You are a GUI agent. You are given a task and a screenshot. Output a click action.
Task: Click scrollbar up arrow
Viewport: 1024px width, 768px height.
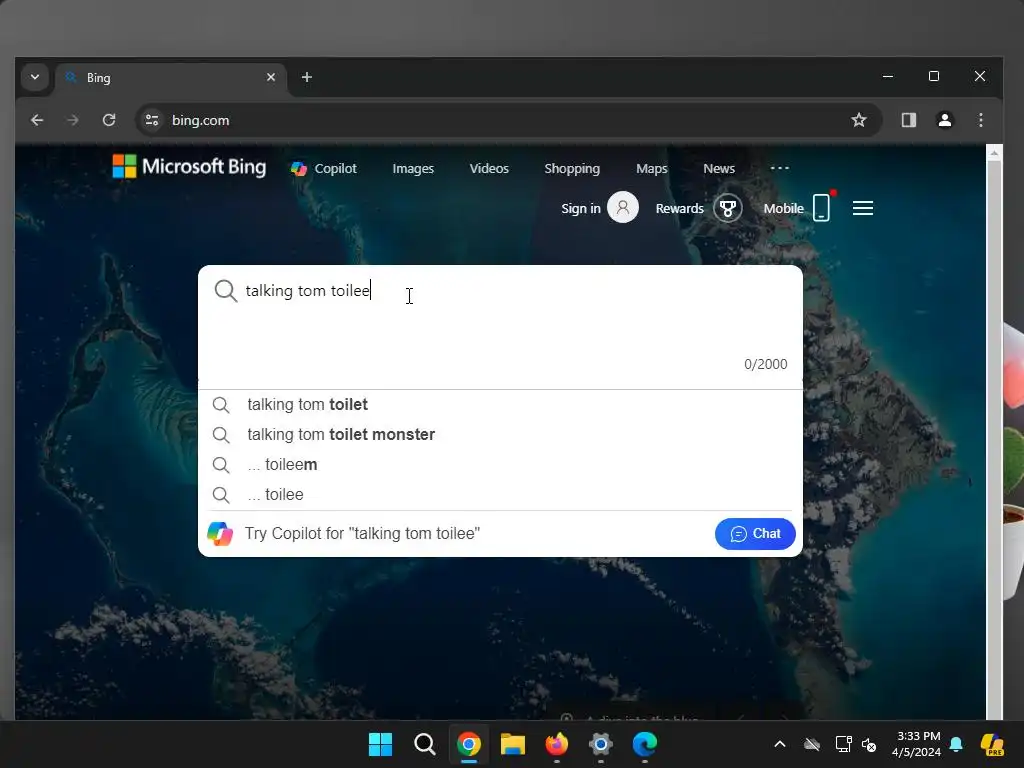click(994, 153)
